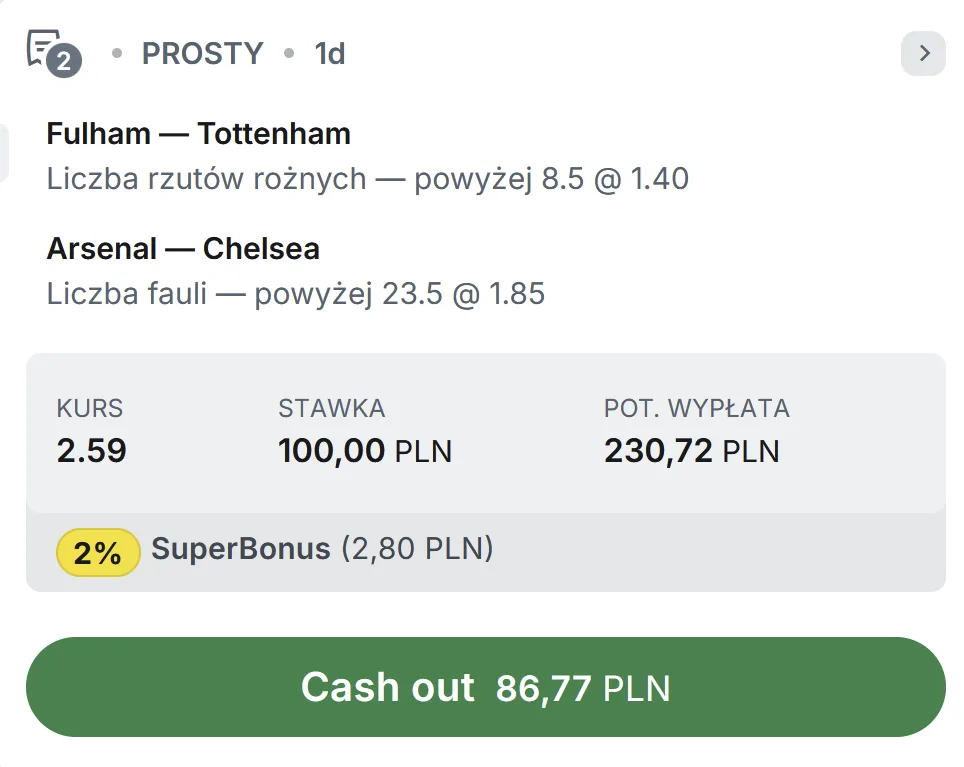
Task: Click the STAWKA 100,00 PLN stake value
Action: (x=365, y=451)
